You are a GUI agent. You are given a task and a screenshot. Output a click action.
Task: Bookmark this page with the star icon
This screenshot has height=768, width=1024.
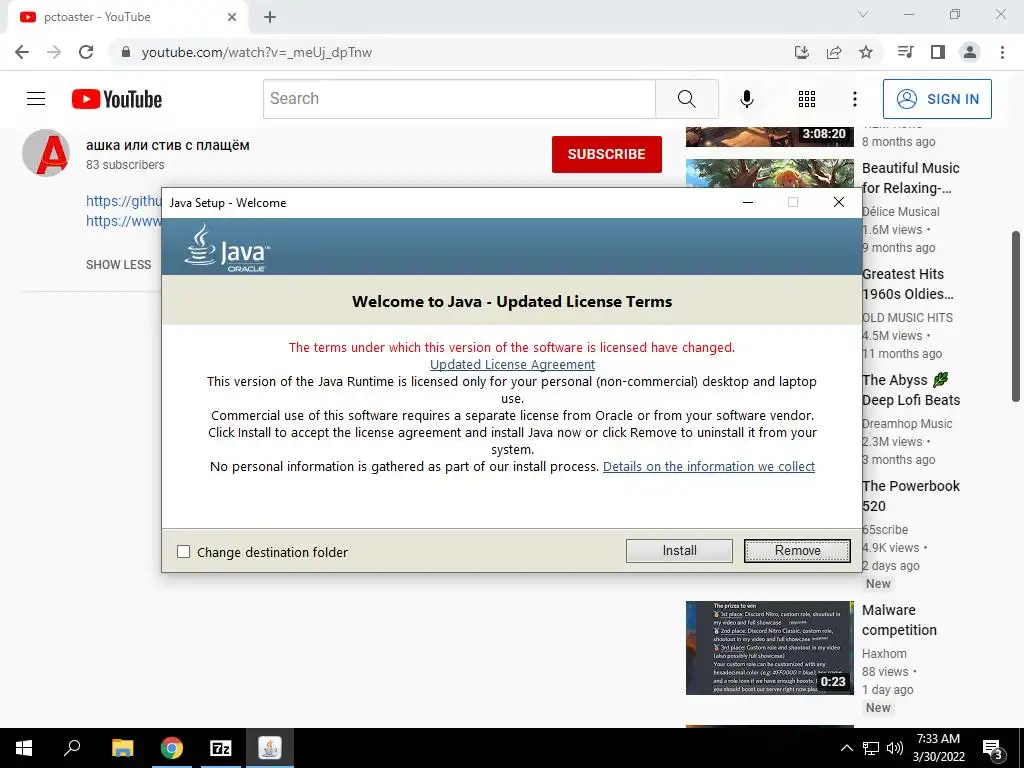866,52
